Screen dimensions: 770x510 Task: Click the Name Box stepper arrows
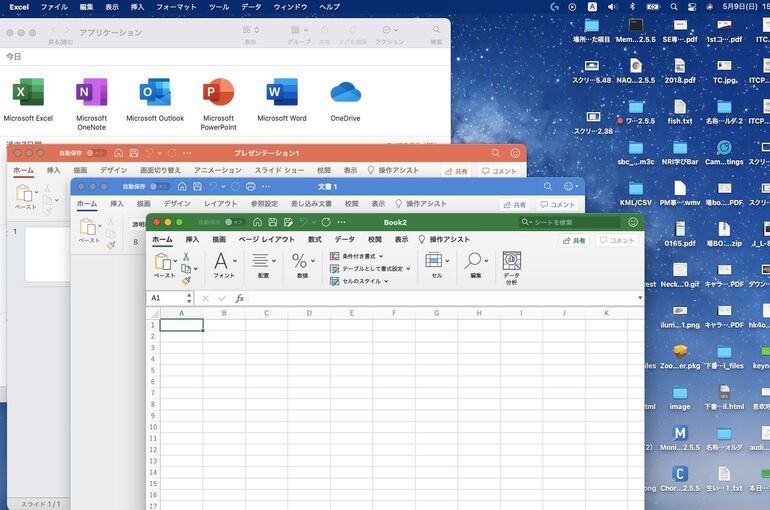(x=189, y=298)
